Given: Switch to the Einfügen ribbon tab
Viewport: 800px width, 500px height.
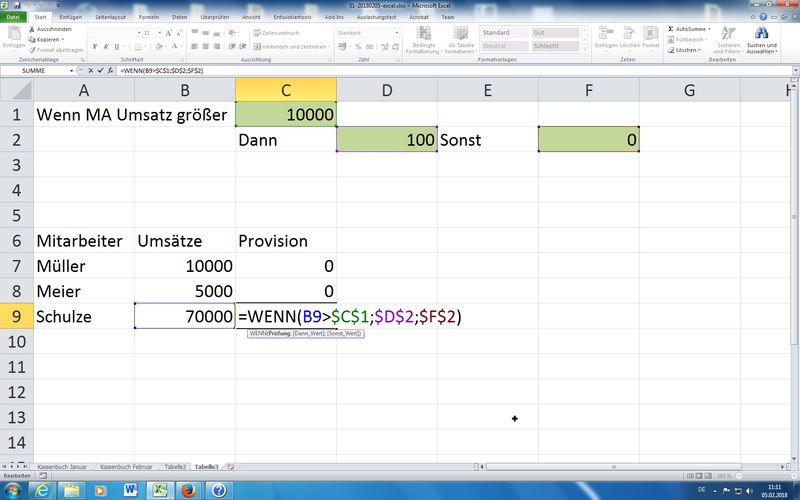Looking at the screenshot, I should 71,17.
